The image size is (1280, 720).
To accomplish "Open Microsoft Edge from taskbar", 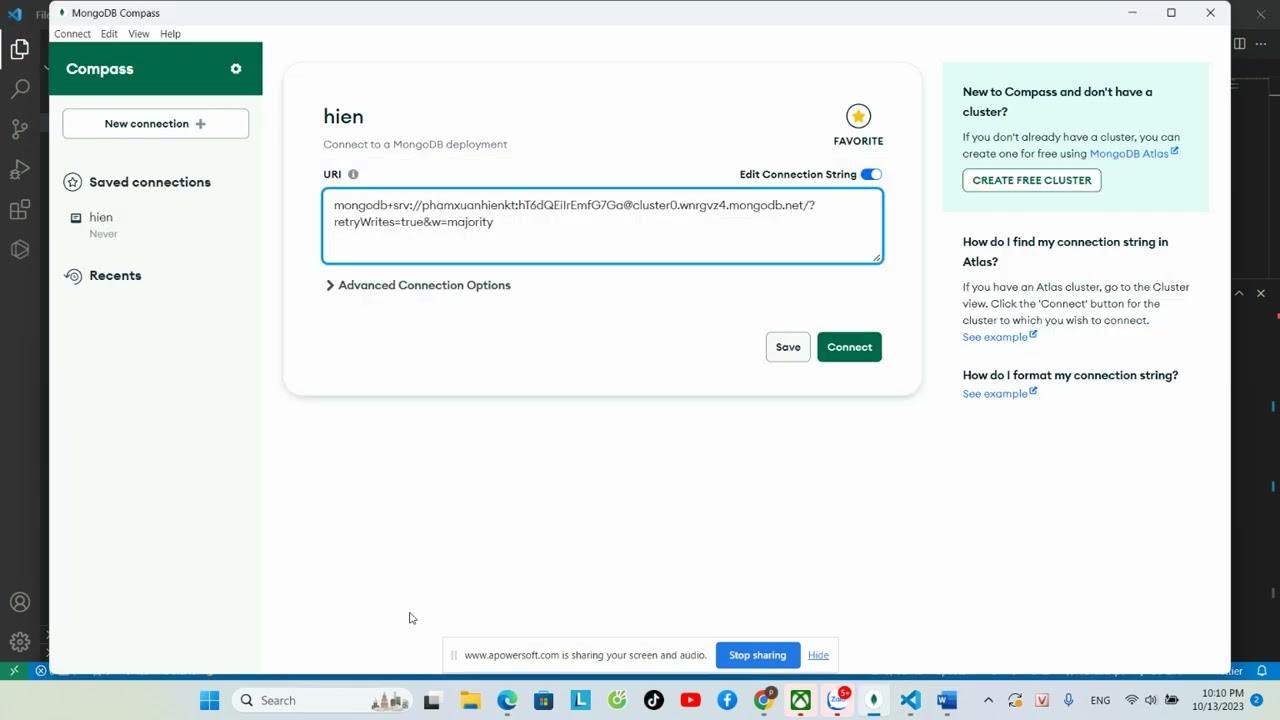I will 507,700.
